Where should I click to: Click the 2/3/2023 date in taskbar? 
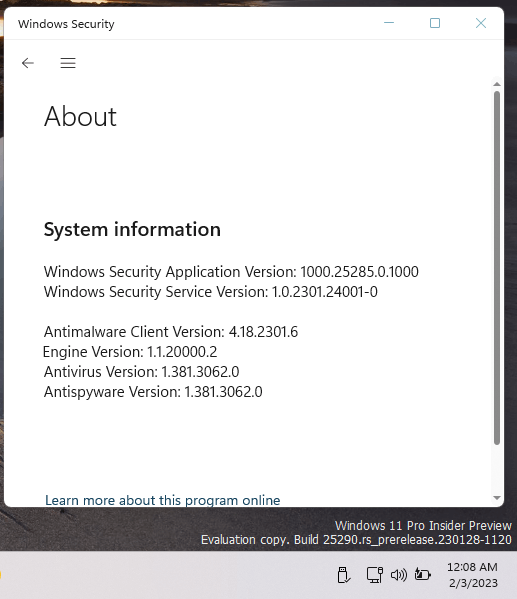[473, 583]
